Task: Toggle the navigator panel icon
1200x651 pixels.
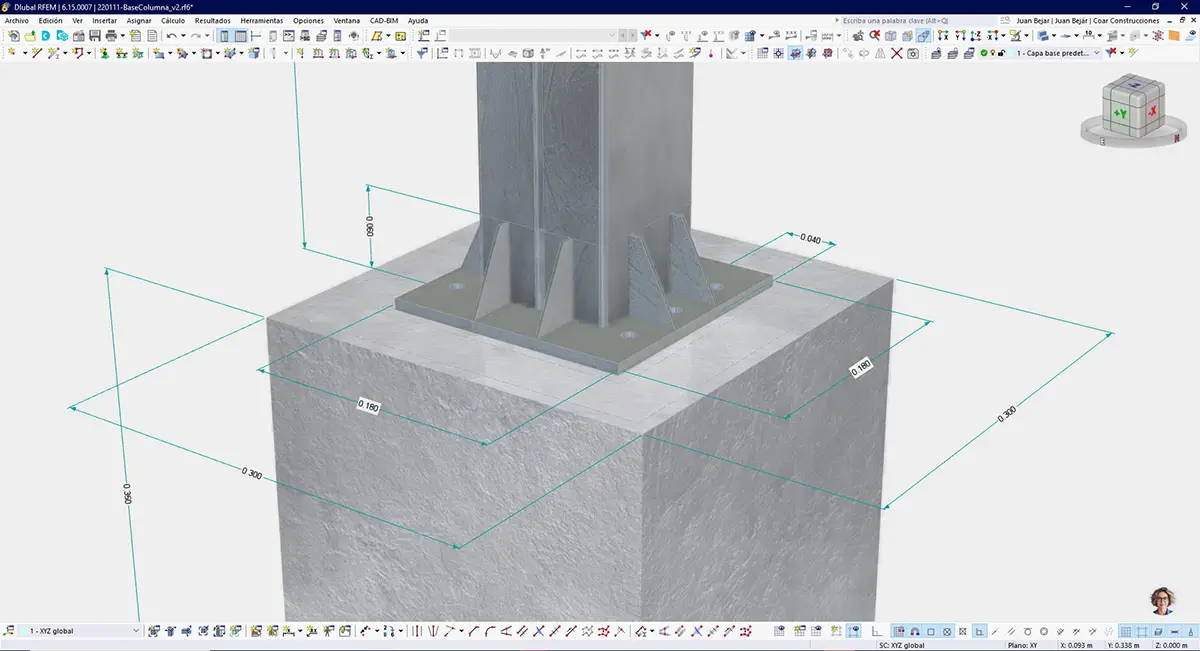Action: click(x=224, y=35)
